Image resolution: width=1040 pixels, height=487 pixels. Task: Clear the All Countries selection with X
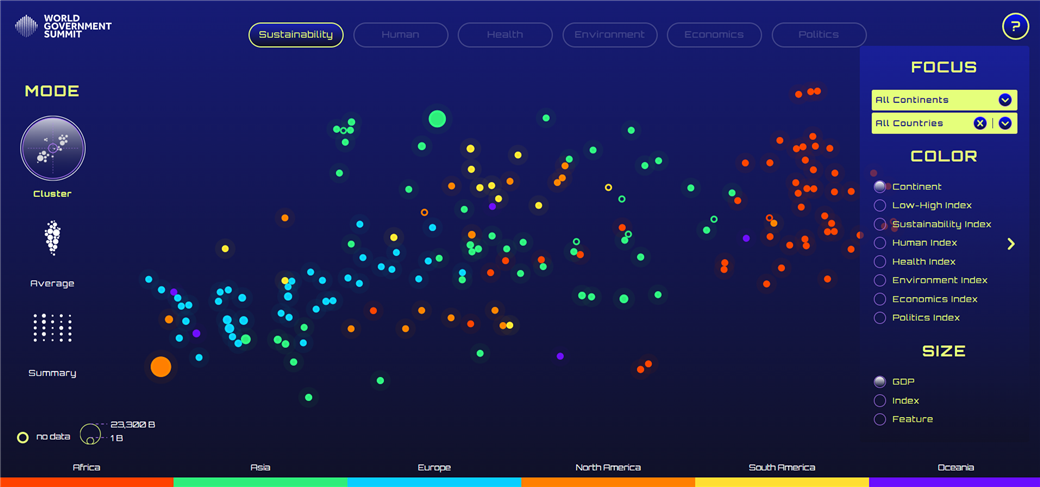980,124
